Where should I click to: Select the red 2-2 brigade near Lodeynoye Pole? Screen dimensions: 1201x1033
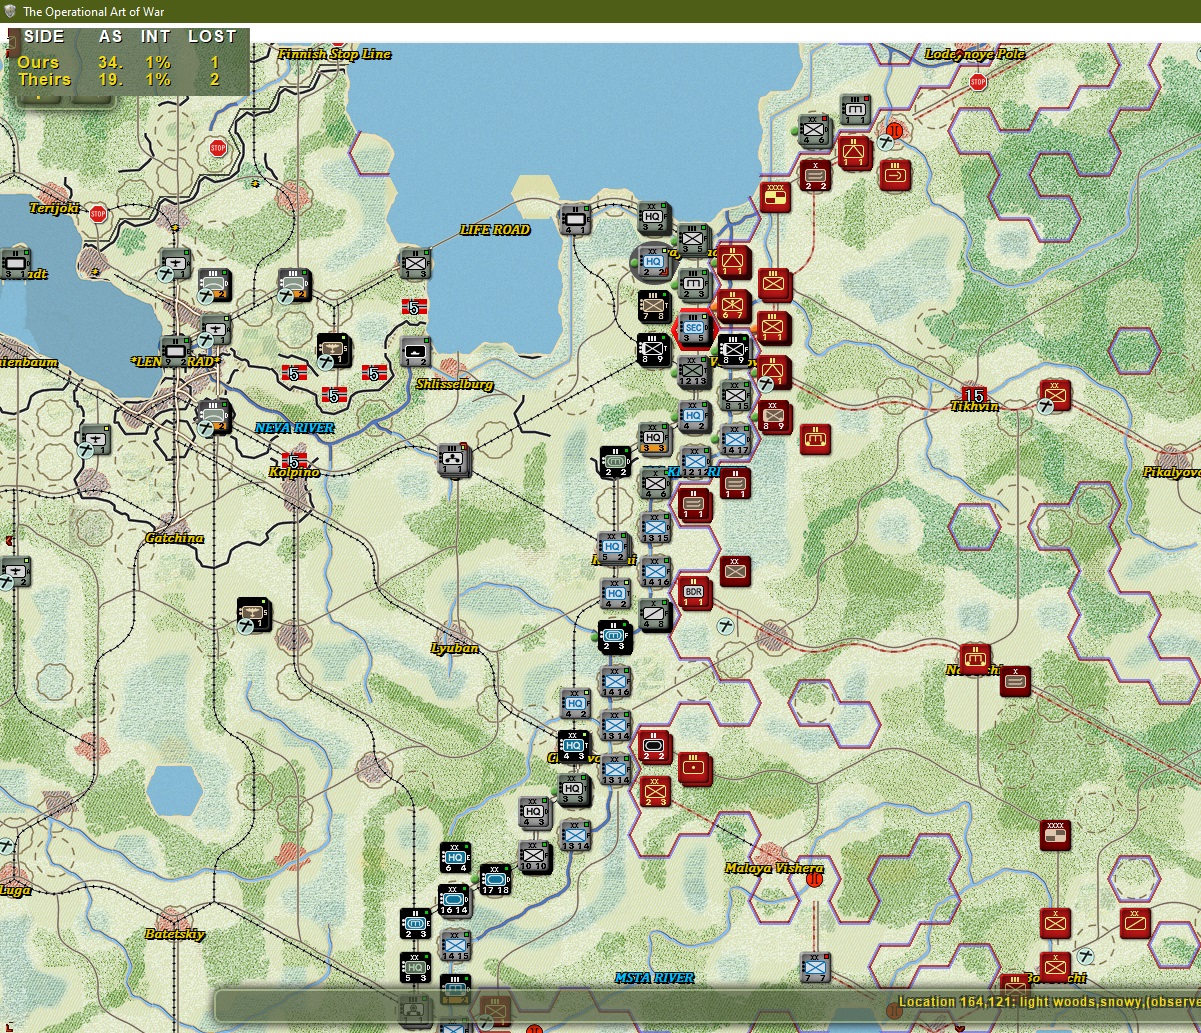(815, 175)
